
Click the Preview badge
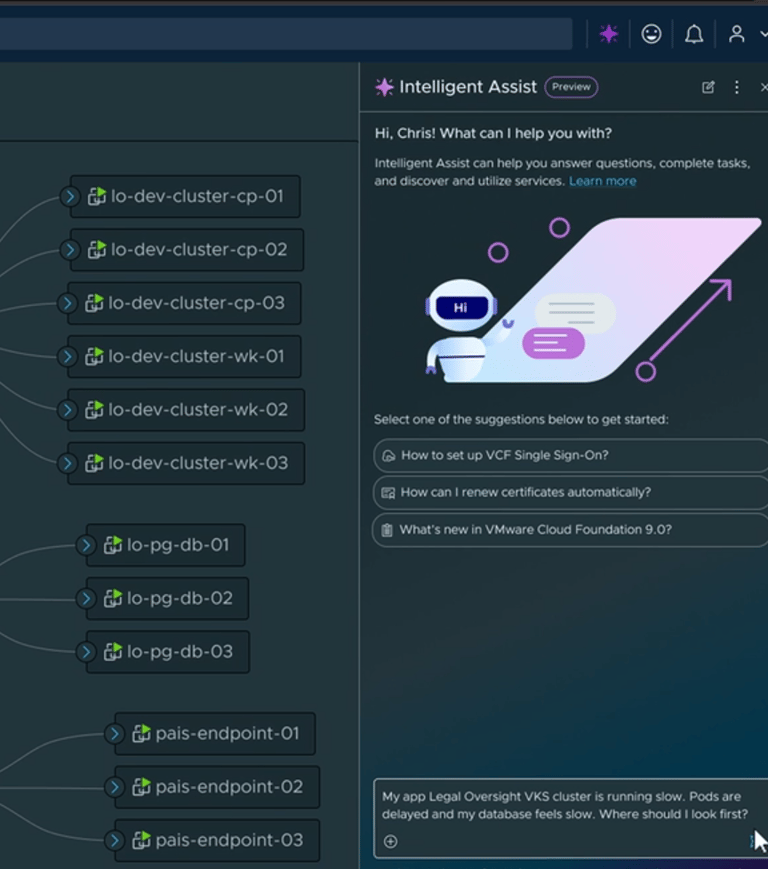(571, 87)
